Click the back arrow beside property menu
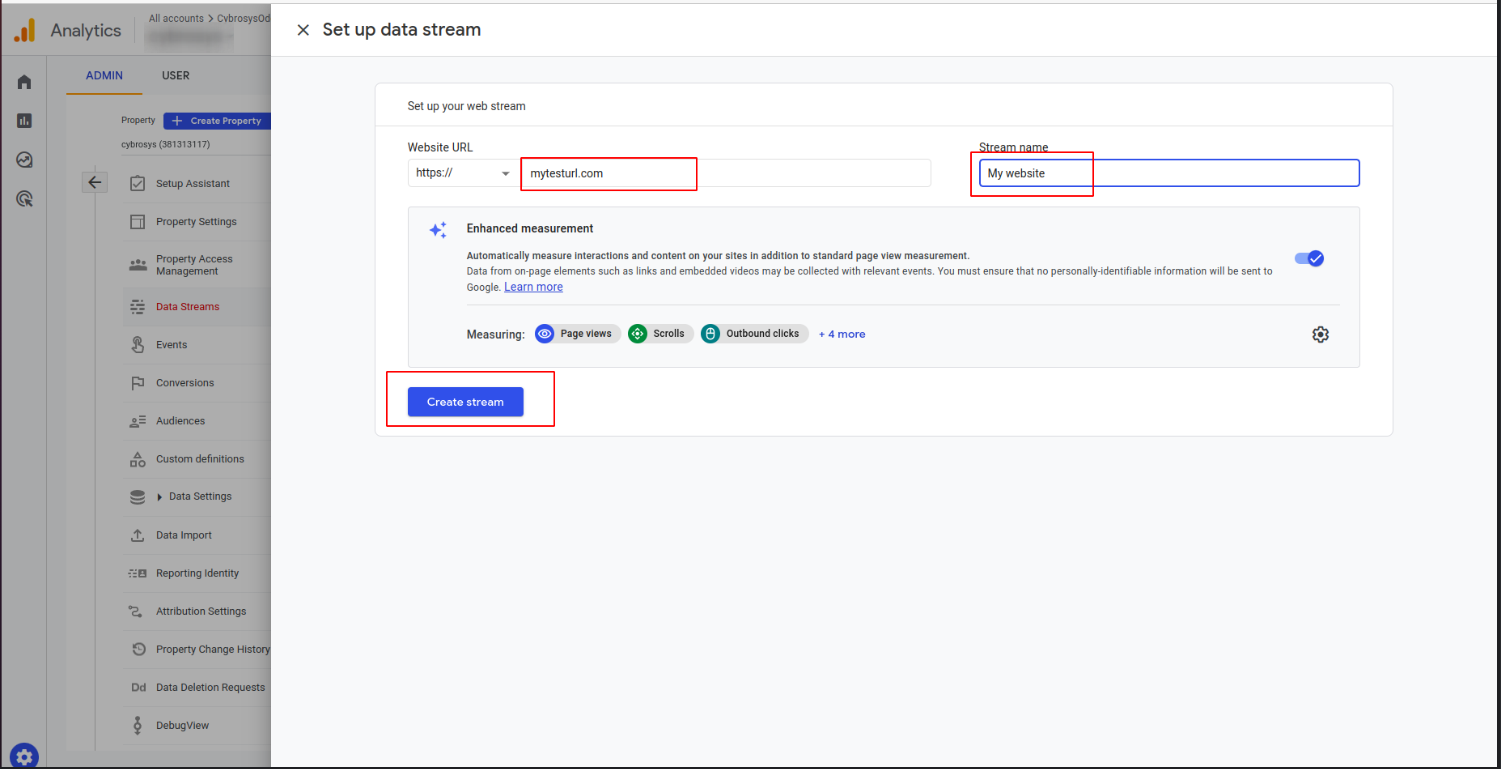1501x769 pixels. click(x=95, y=182)
